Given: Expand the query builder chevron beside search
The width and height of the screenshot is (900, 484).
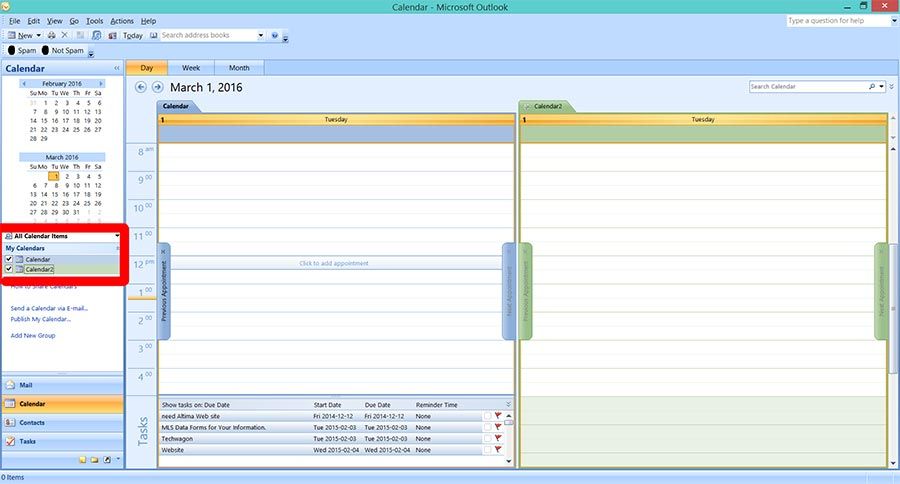Looking at the screenshot, I should 891,87.
